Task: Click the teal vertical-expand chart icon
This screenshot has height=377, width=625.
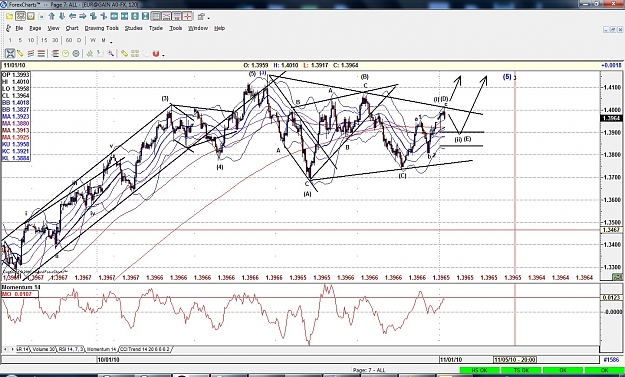Action: pyautogui.click(x=135, y=16)
